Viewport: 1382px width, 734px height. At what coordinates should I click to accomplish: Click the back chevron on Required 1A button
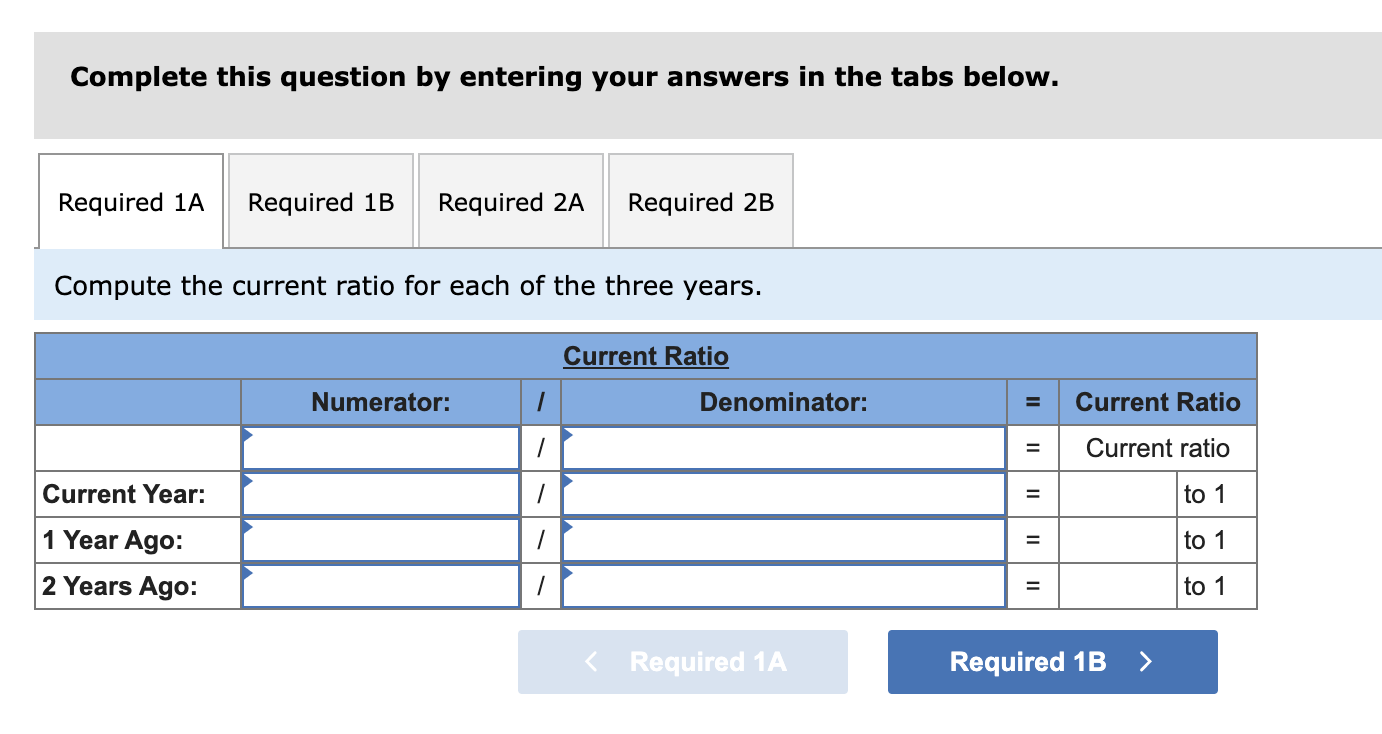click(x=589, y=661)
